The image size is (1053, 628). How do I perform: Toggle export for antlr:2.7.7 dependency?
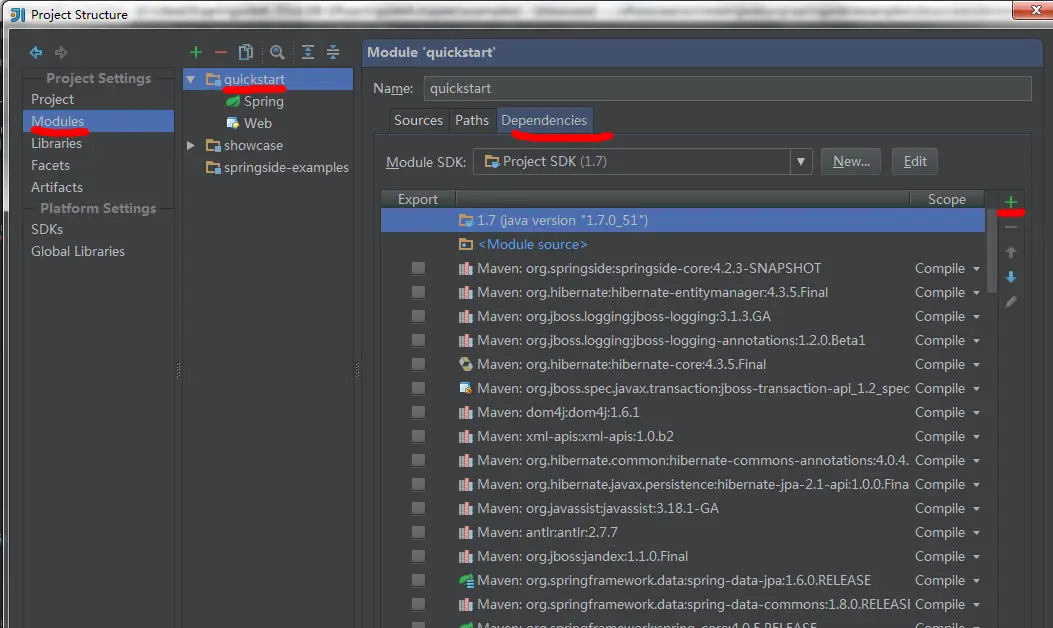[x=418, y=533]
